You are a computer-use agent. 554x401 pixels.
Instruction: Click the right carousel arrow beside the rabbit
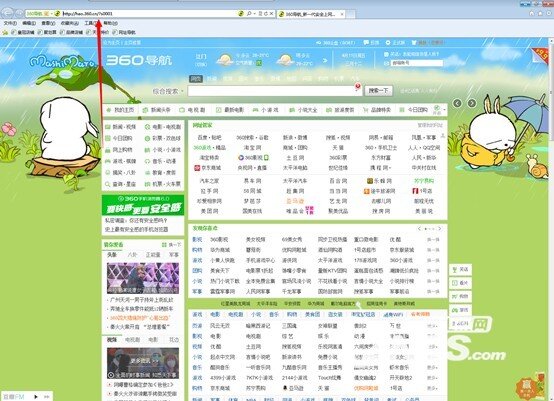(x=472, y=103)
